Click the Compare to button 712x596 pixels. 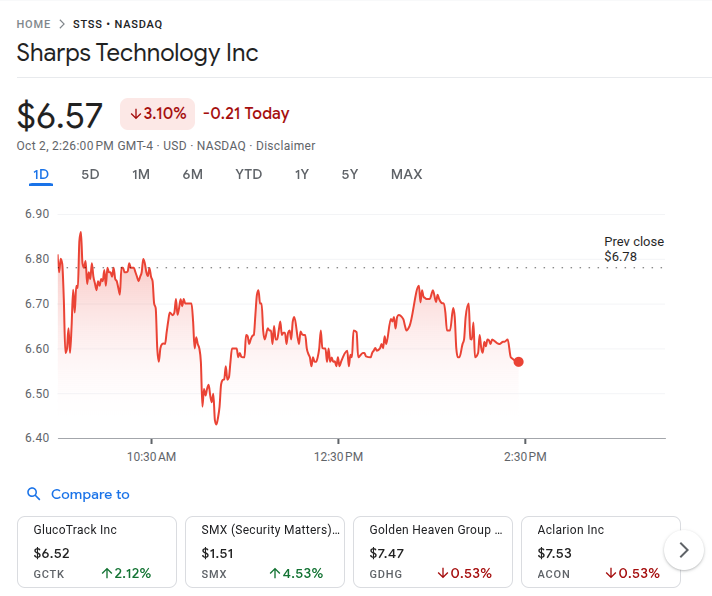pos(89,494)
